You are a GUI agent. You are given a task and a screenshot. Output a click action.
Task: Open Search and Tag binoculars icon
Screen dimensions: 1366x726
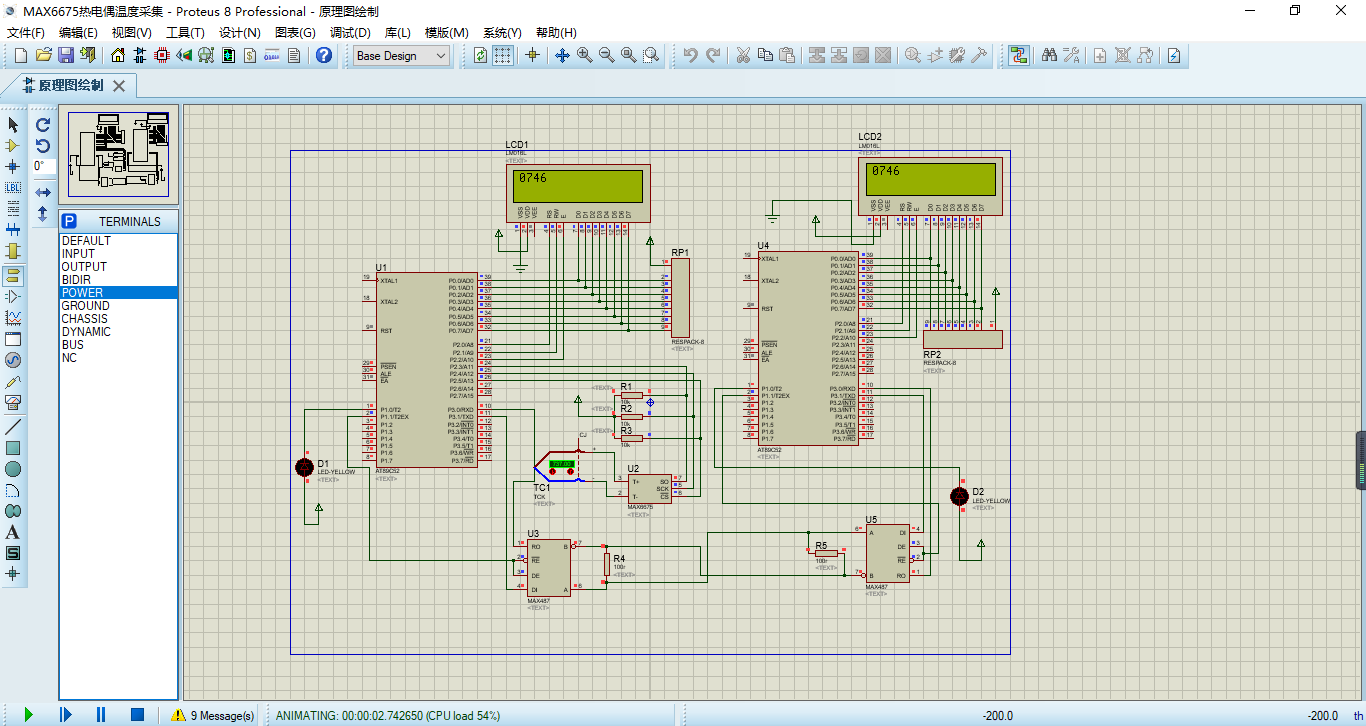pyautogui.click(x=1049, y=55)
